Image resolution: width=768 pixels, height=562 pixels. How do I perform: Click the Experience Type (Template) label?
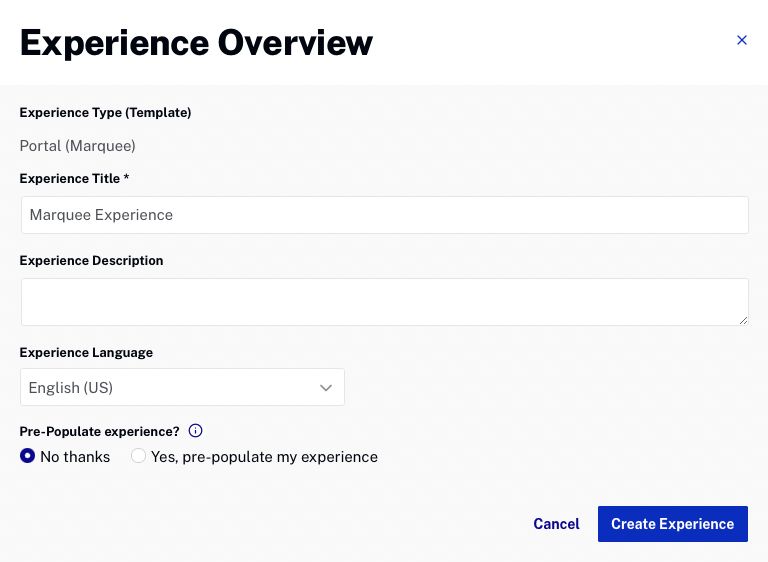105,113
